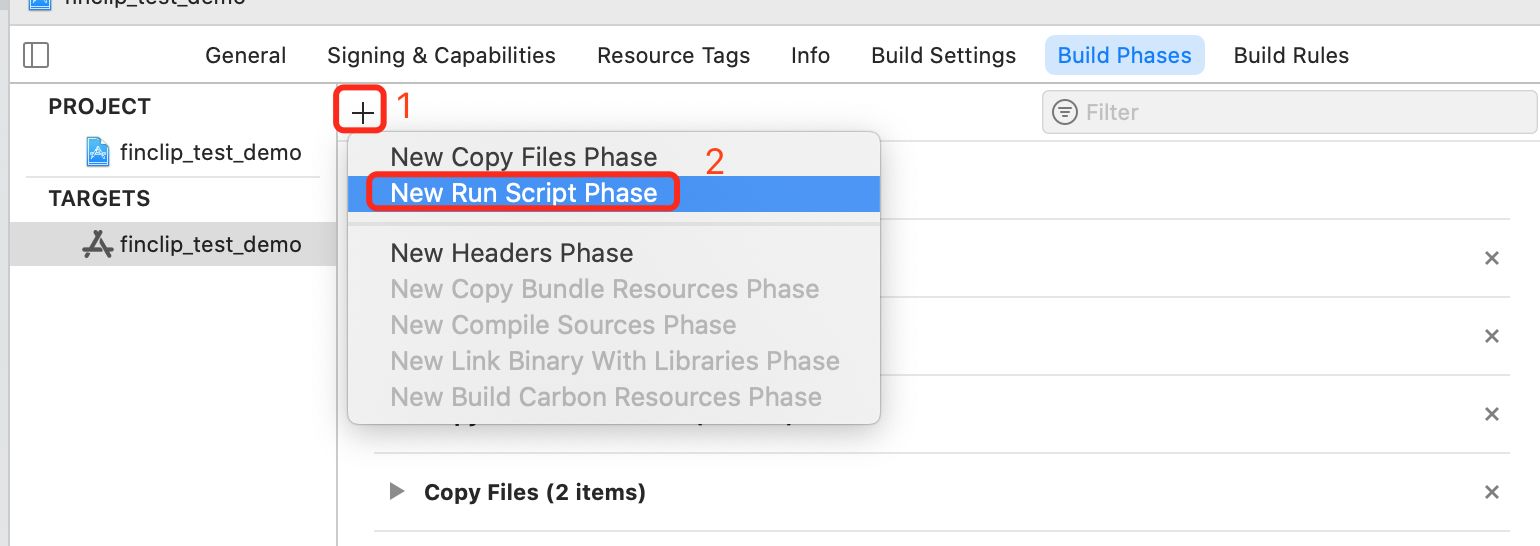Viewport: 1540px width, 546px height.
Task: Click the finclip_test_demo project file icon
Action: [x=97, y=152]
